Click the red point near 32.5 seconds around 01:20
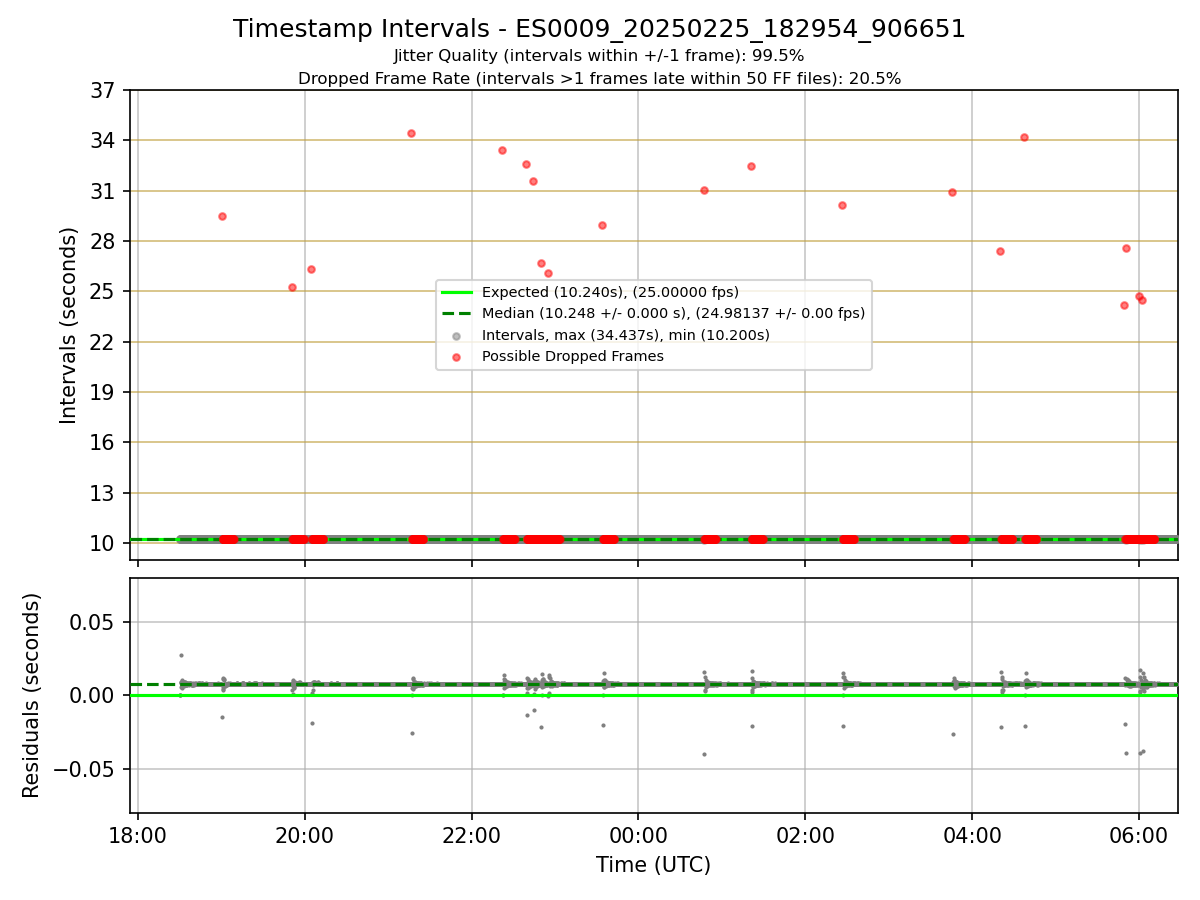Image resolution: width=1200 pixels, height=900 pixels. coord(751,166)
